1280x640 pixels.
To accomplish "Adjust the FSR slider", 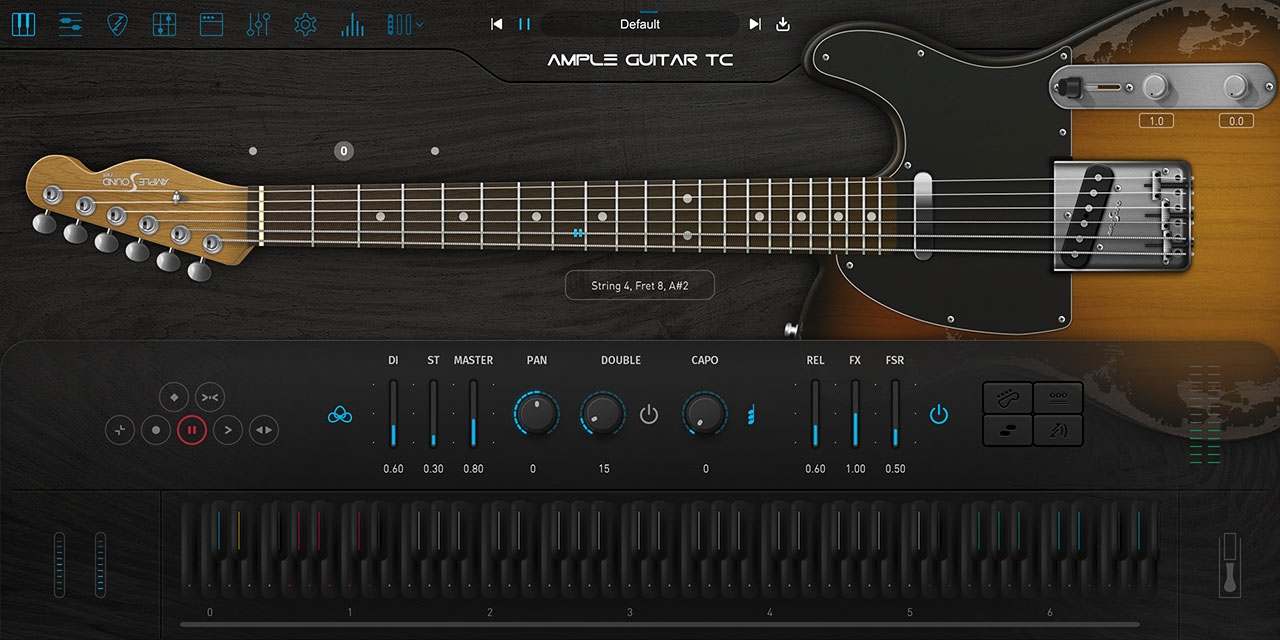I will (895, 413).
